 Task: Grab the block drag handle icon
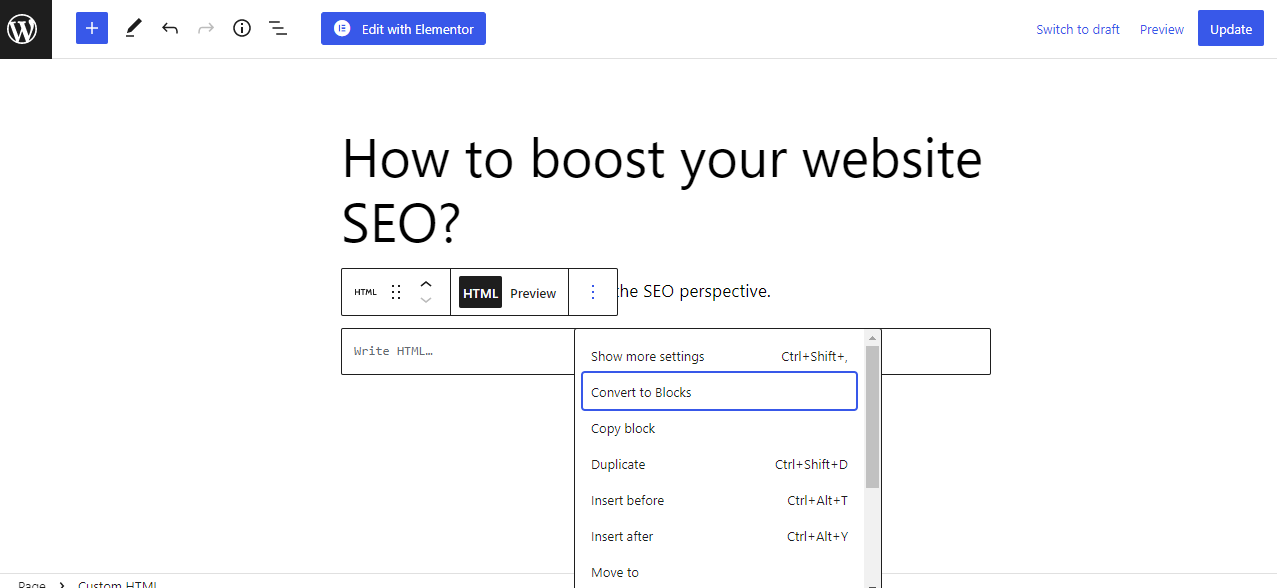pos(396,291)
